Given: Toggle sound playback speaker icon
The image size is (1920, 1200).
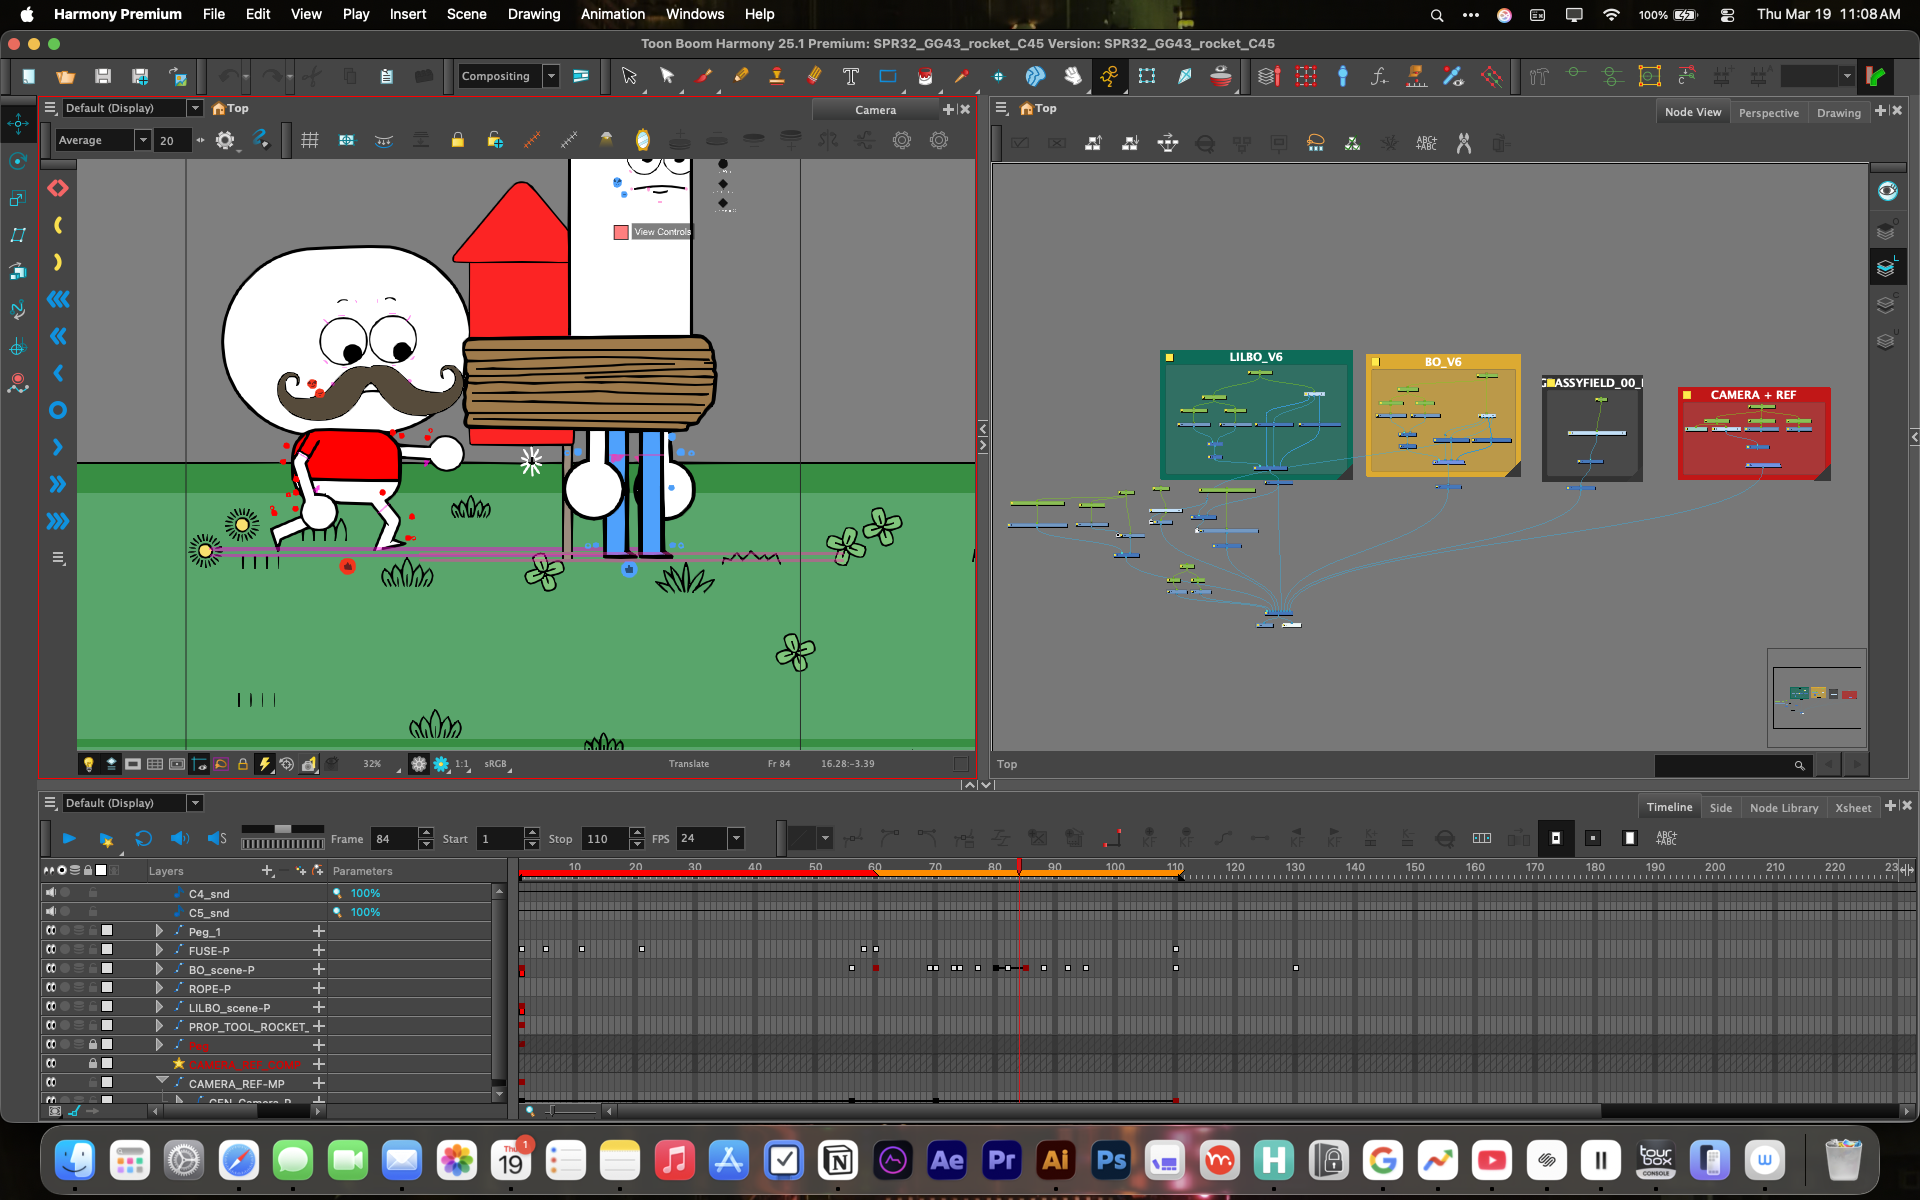Looking at the screenshot, I should [x=180, y=839].
